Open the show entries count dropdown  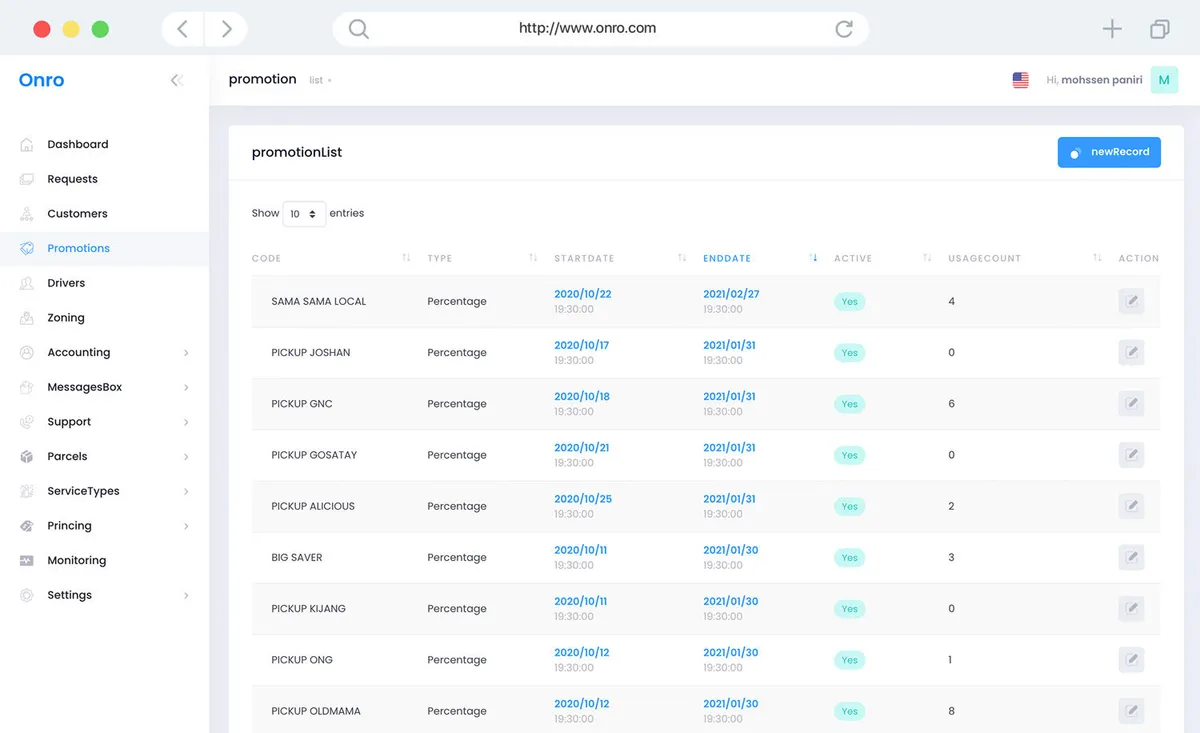pyautogui.click(x=304, y=214)
